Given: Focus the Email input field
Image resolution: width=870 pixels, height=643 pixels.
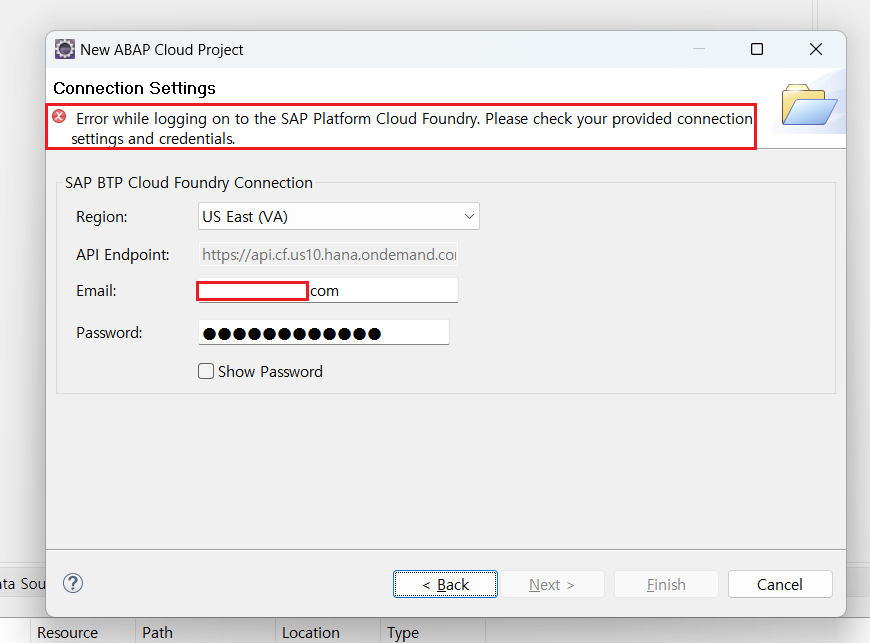Looking at the screenshot, I should coord(328,290).
